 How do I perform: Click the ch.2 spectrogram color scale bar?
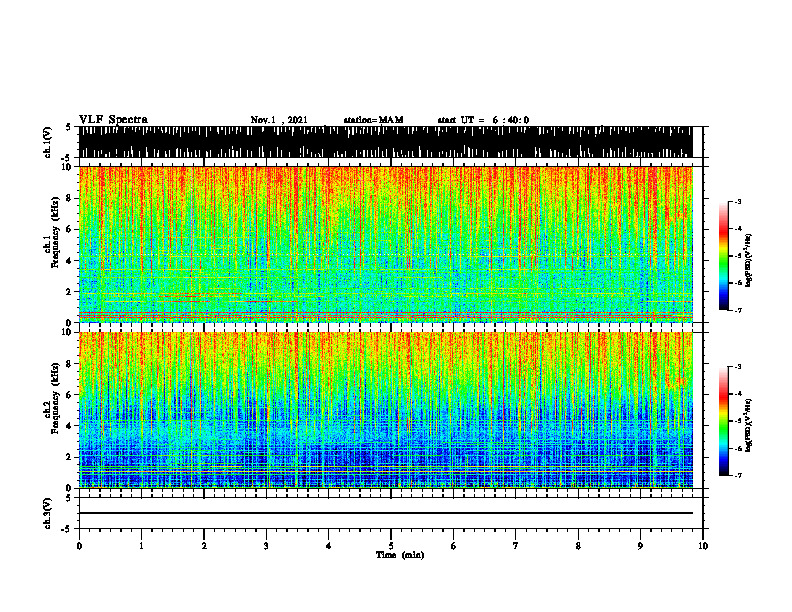click(x=723, y=421)
